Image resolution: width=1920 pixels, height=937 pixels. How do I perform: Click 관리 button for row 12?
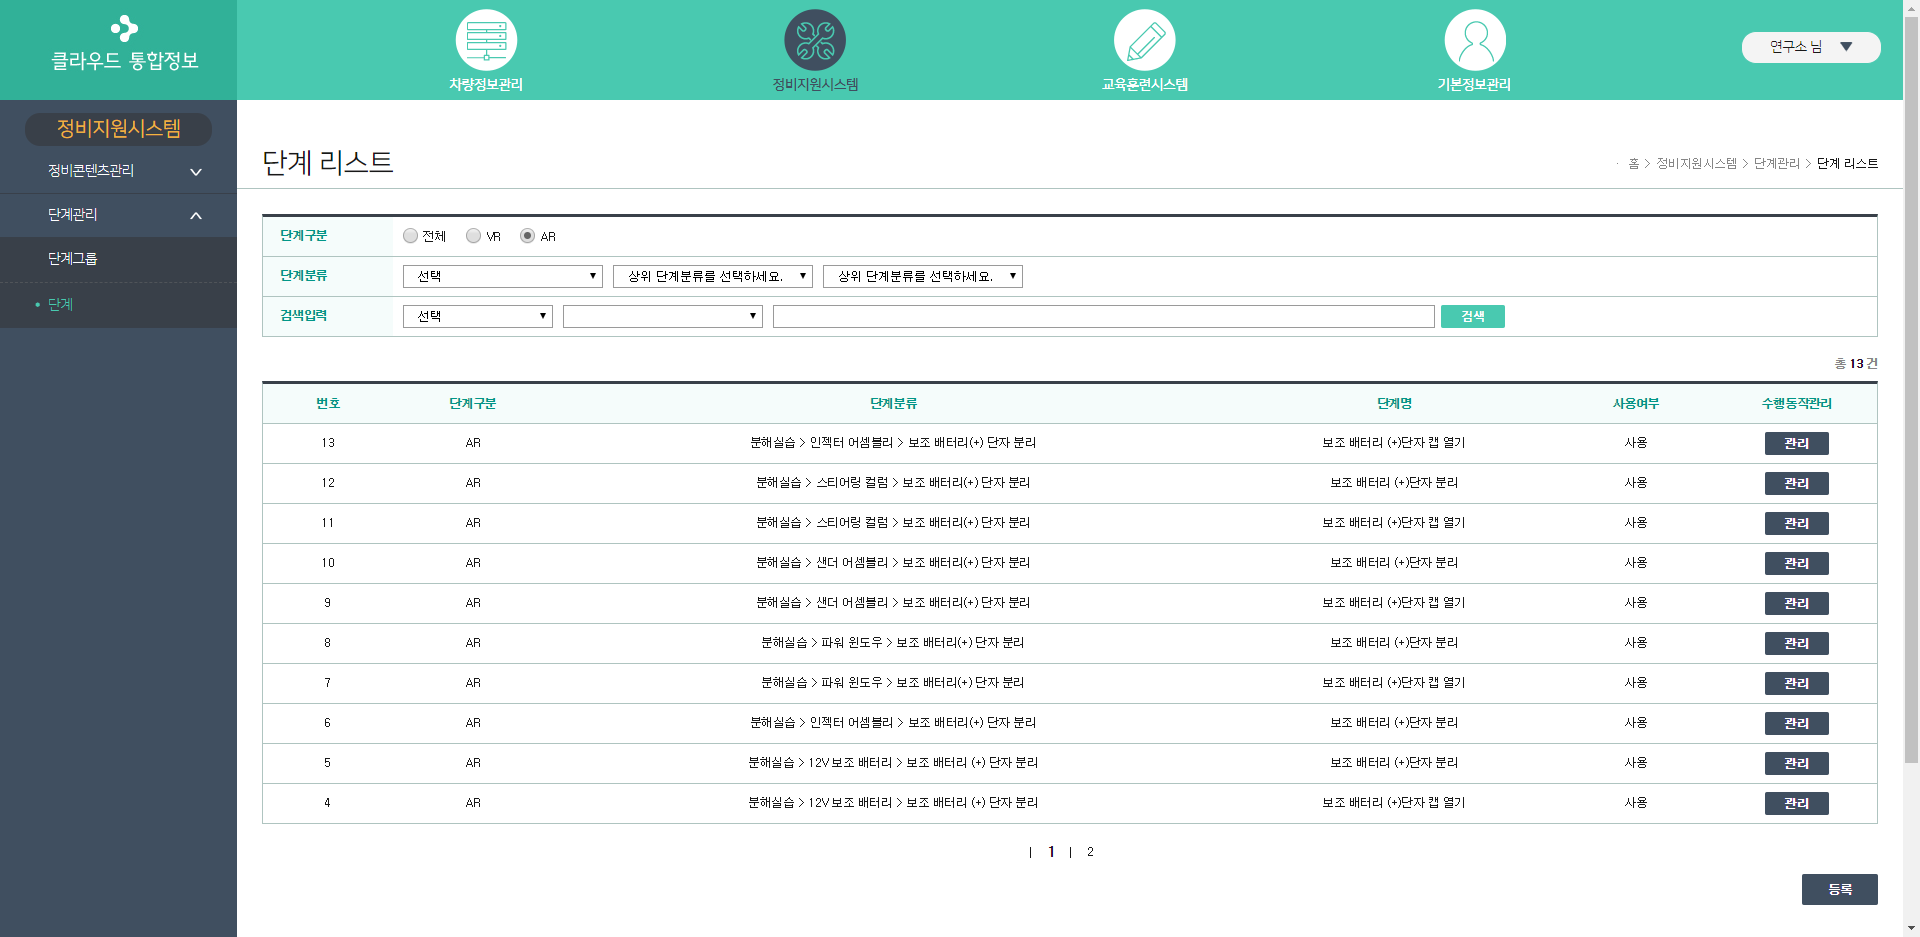[x=1797, y=483]
